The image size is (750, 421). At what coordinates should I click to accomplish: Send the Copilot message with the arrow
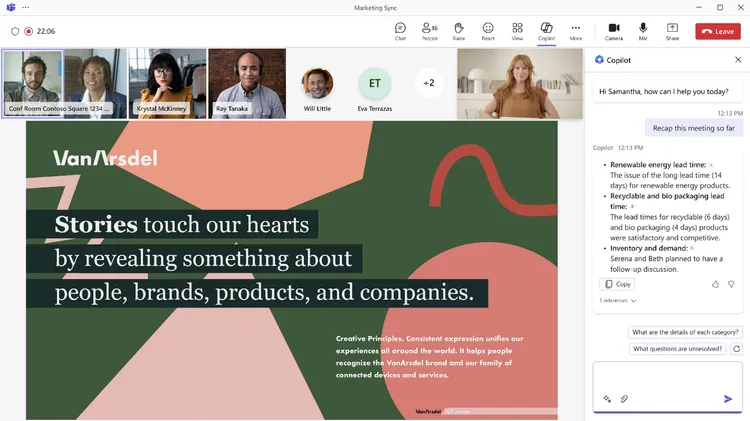pyautogui.click(x=728, y=399)
